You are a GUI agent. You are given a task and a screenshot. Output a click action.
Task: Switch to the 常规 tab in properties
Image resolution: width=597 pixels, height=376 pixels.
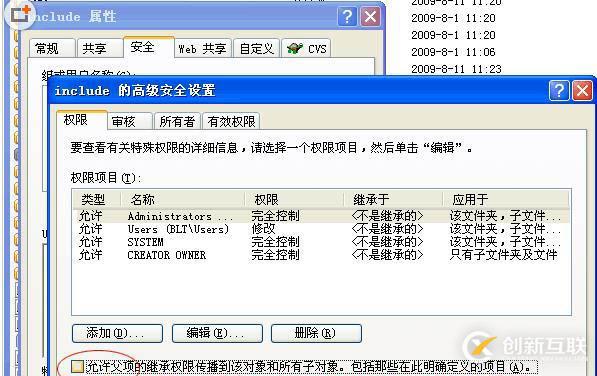pos(52,48)
